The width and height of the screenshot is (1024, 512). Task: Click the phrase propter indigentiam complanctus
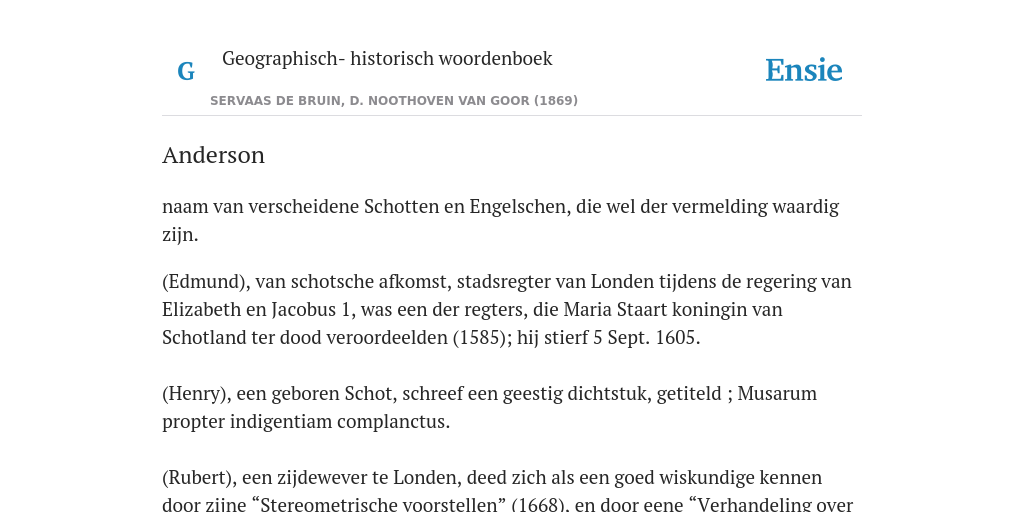[x=306, y=422]
